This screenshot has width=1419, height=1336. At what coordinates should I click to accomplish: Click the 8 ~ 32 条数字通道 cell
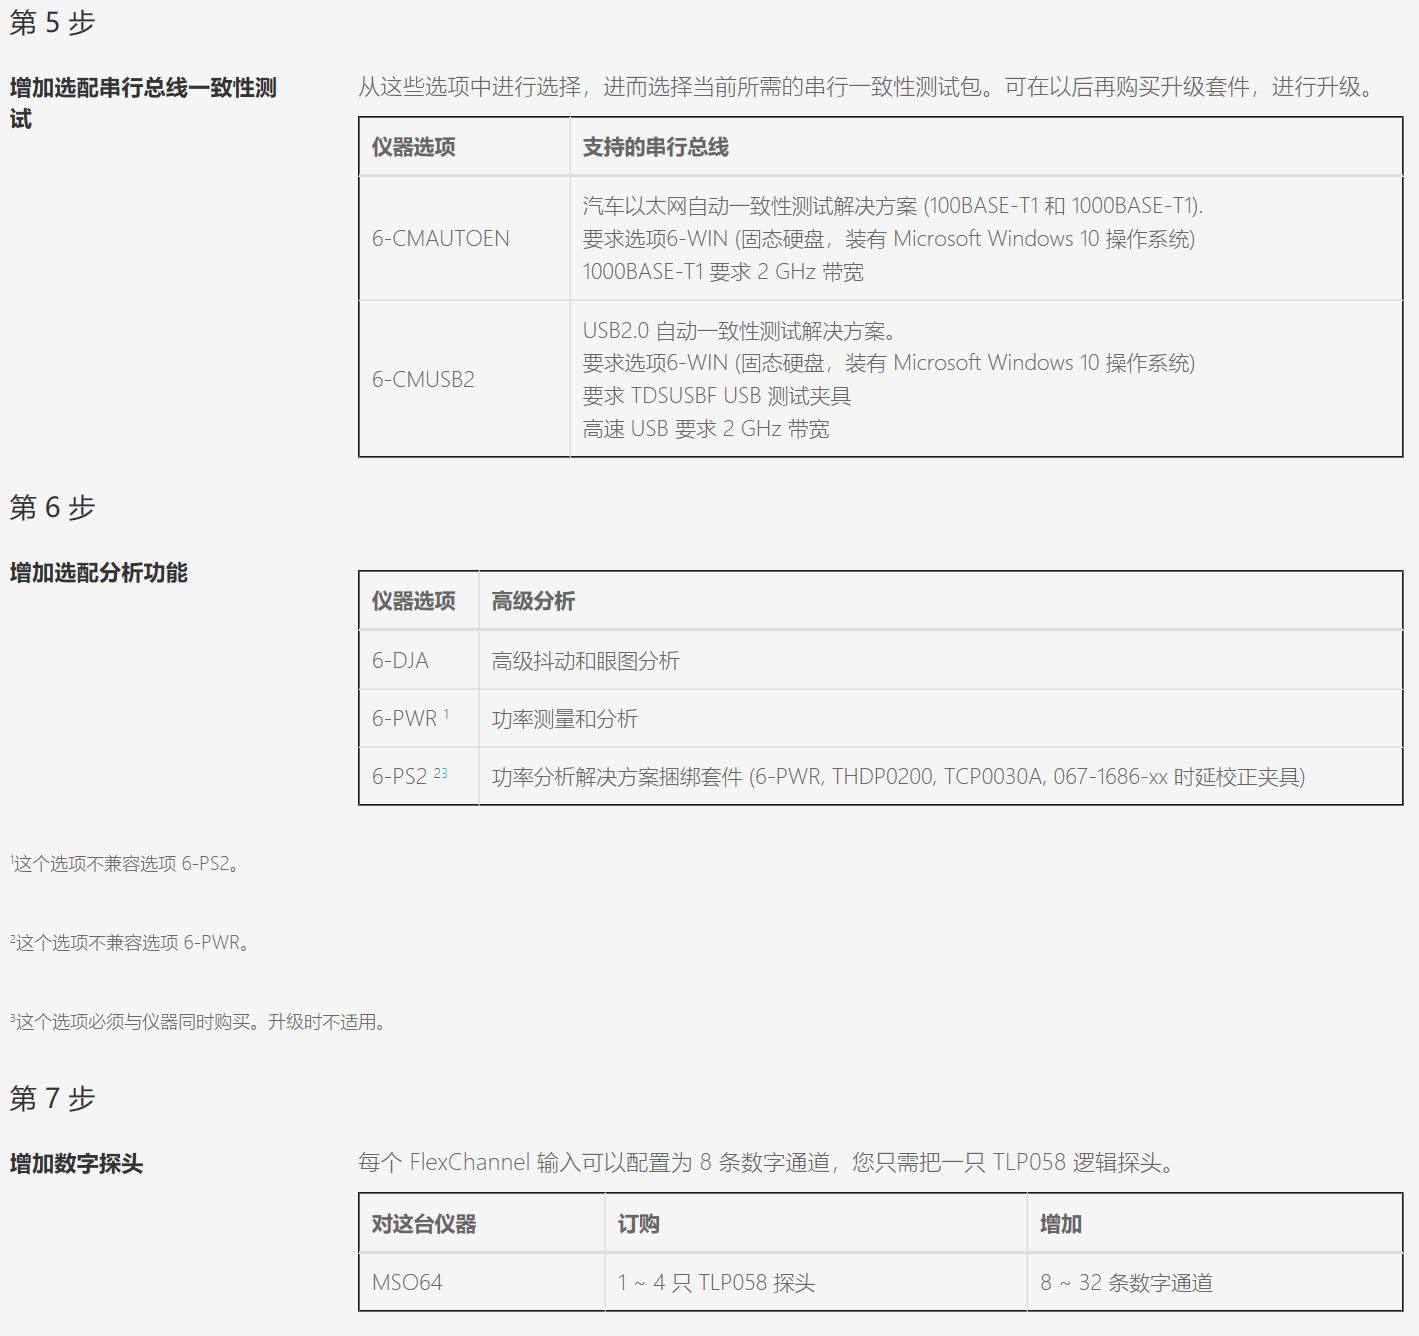[1126, 1283]
